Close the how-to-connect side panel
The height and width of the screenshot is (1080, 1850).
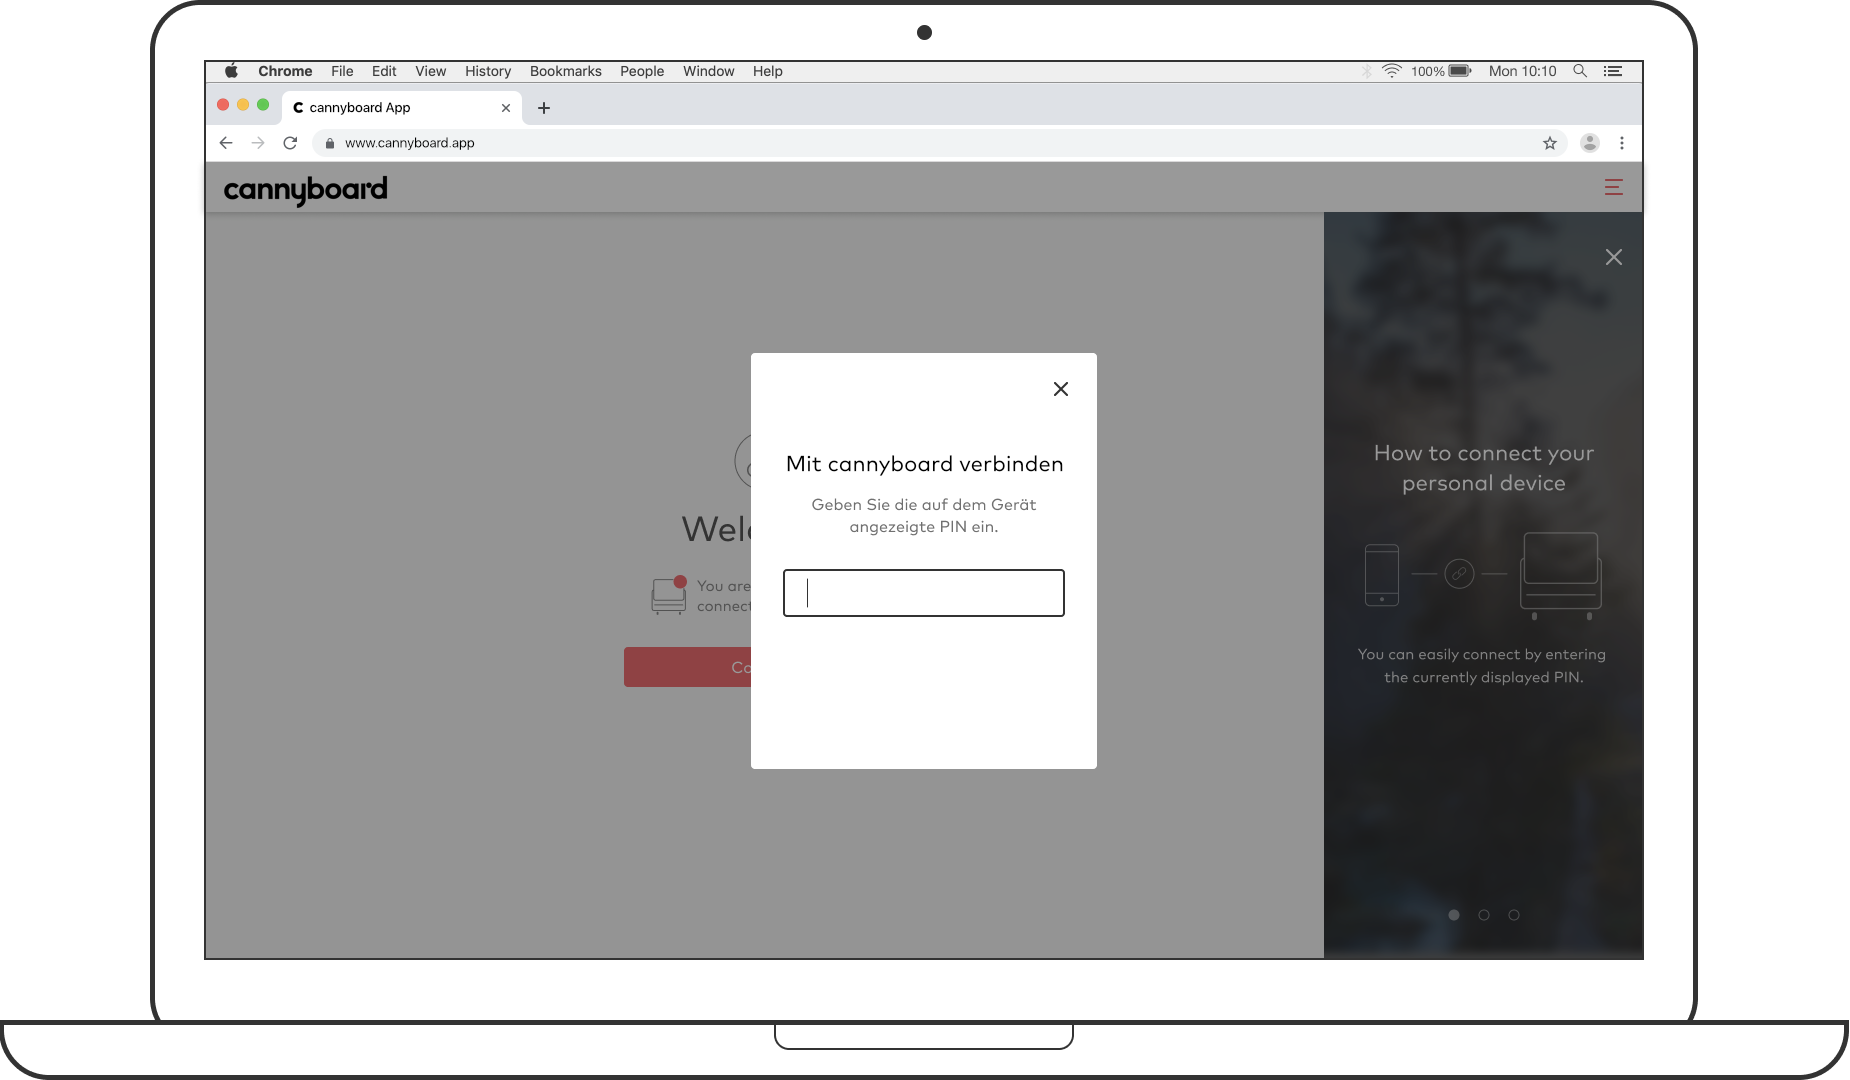click(x=1613, y=257)
